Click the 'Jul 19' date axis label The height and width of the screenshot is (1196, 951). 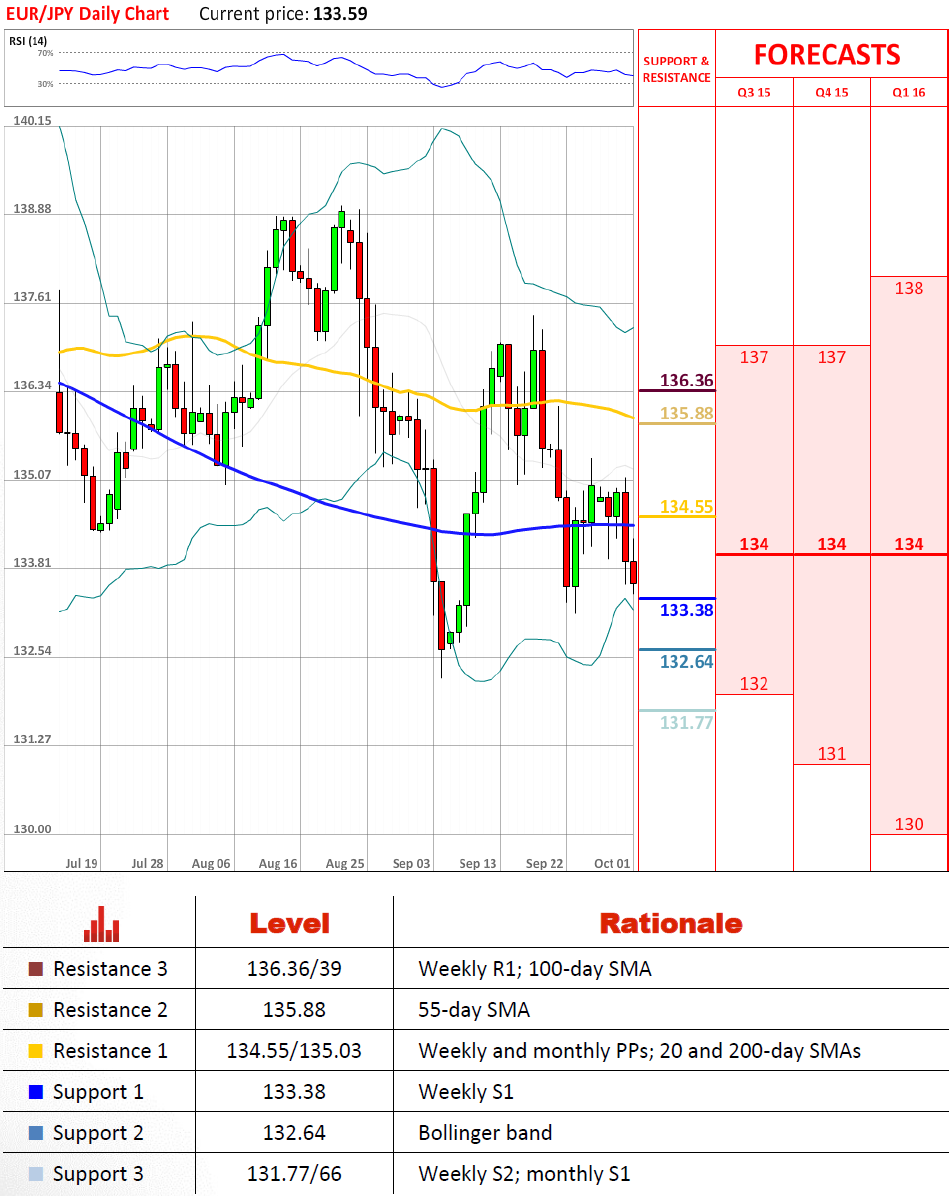pyautogui.click(x=82, y=863)
